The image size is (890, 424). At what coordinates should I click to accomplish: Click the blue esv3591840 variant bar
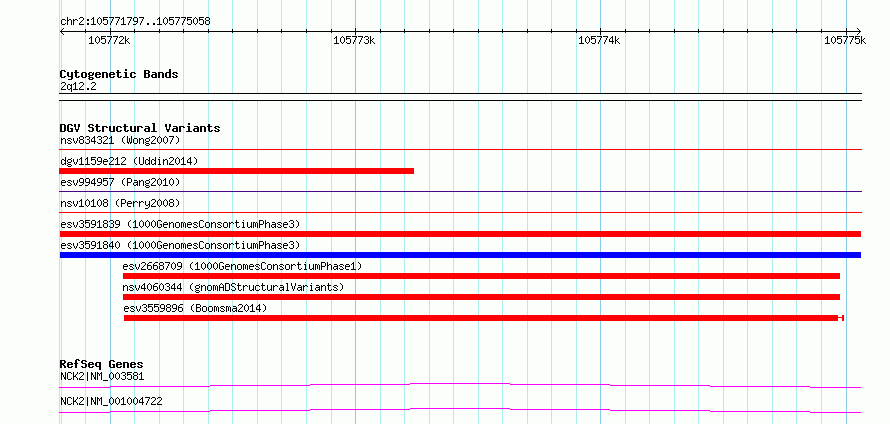(x=460, y=255)
